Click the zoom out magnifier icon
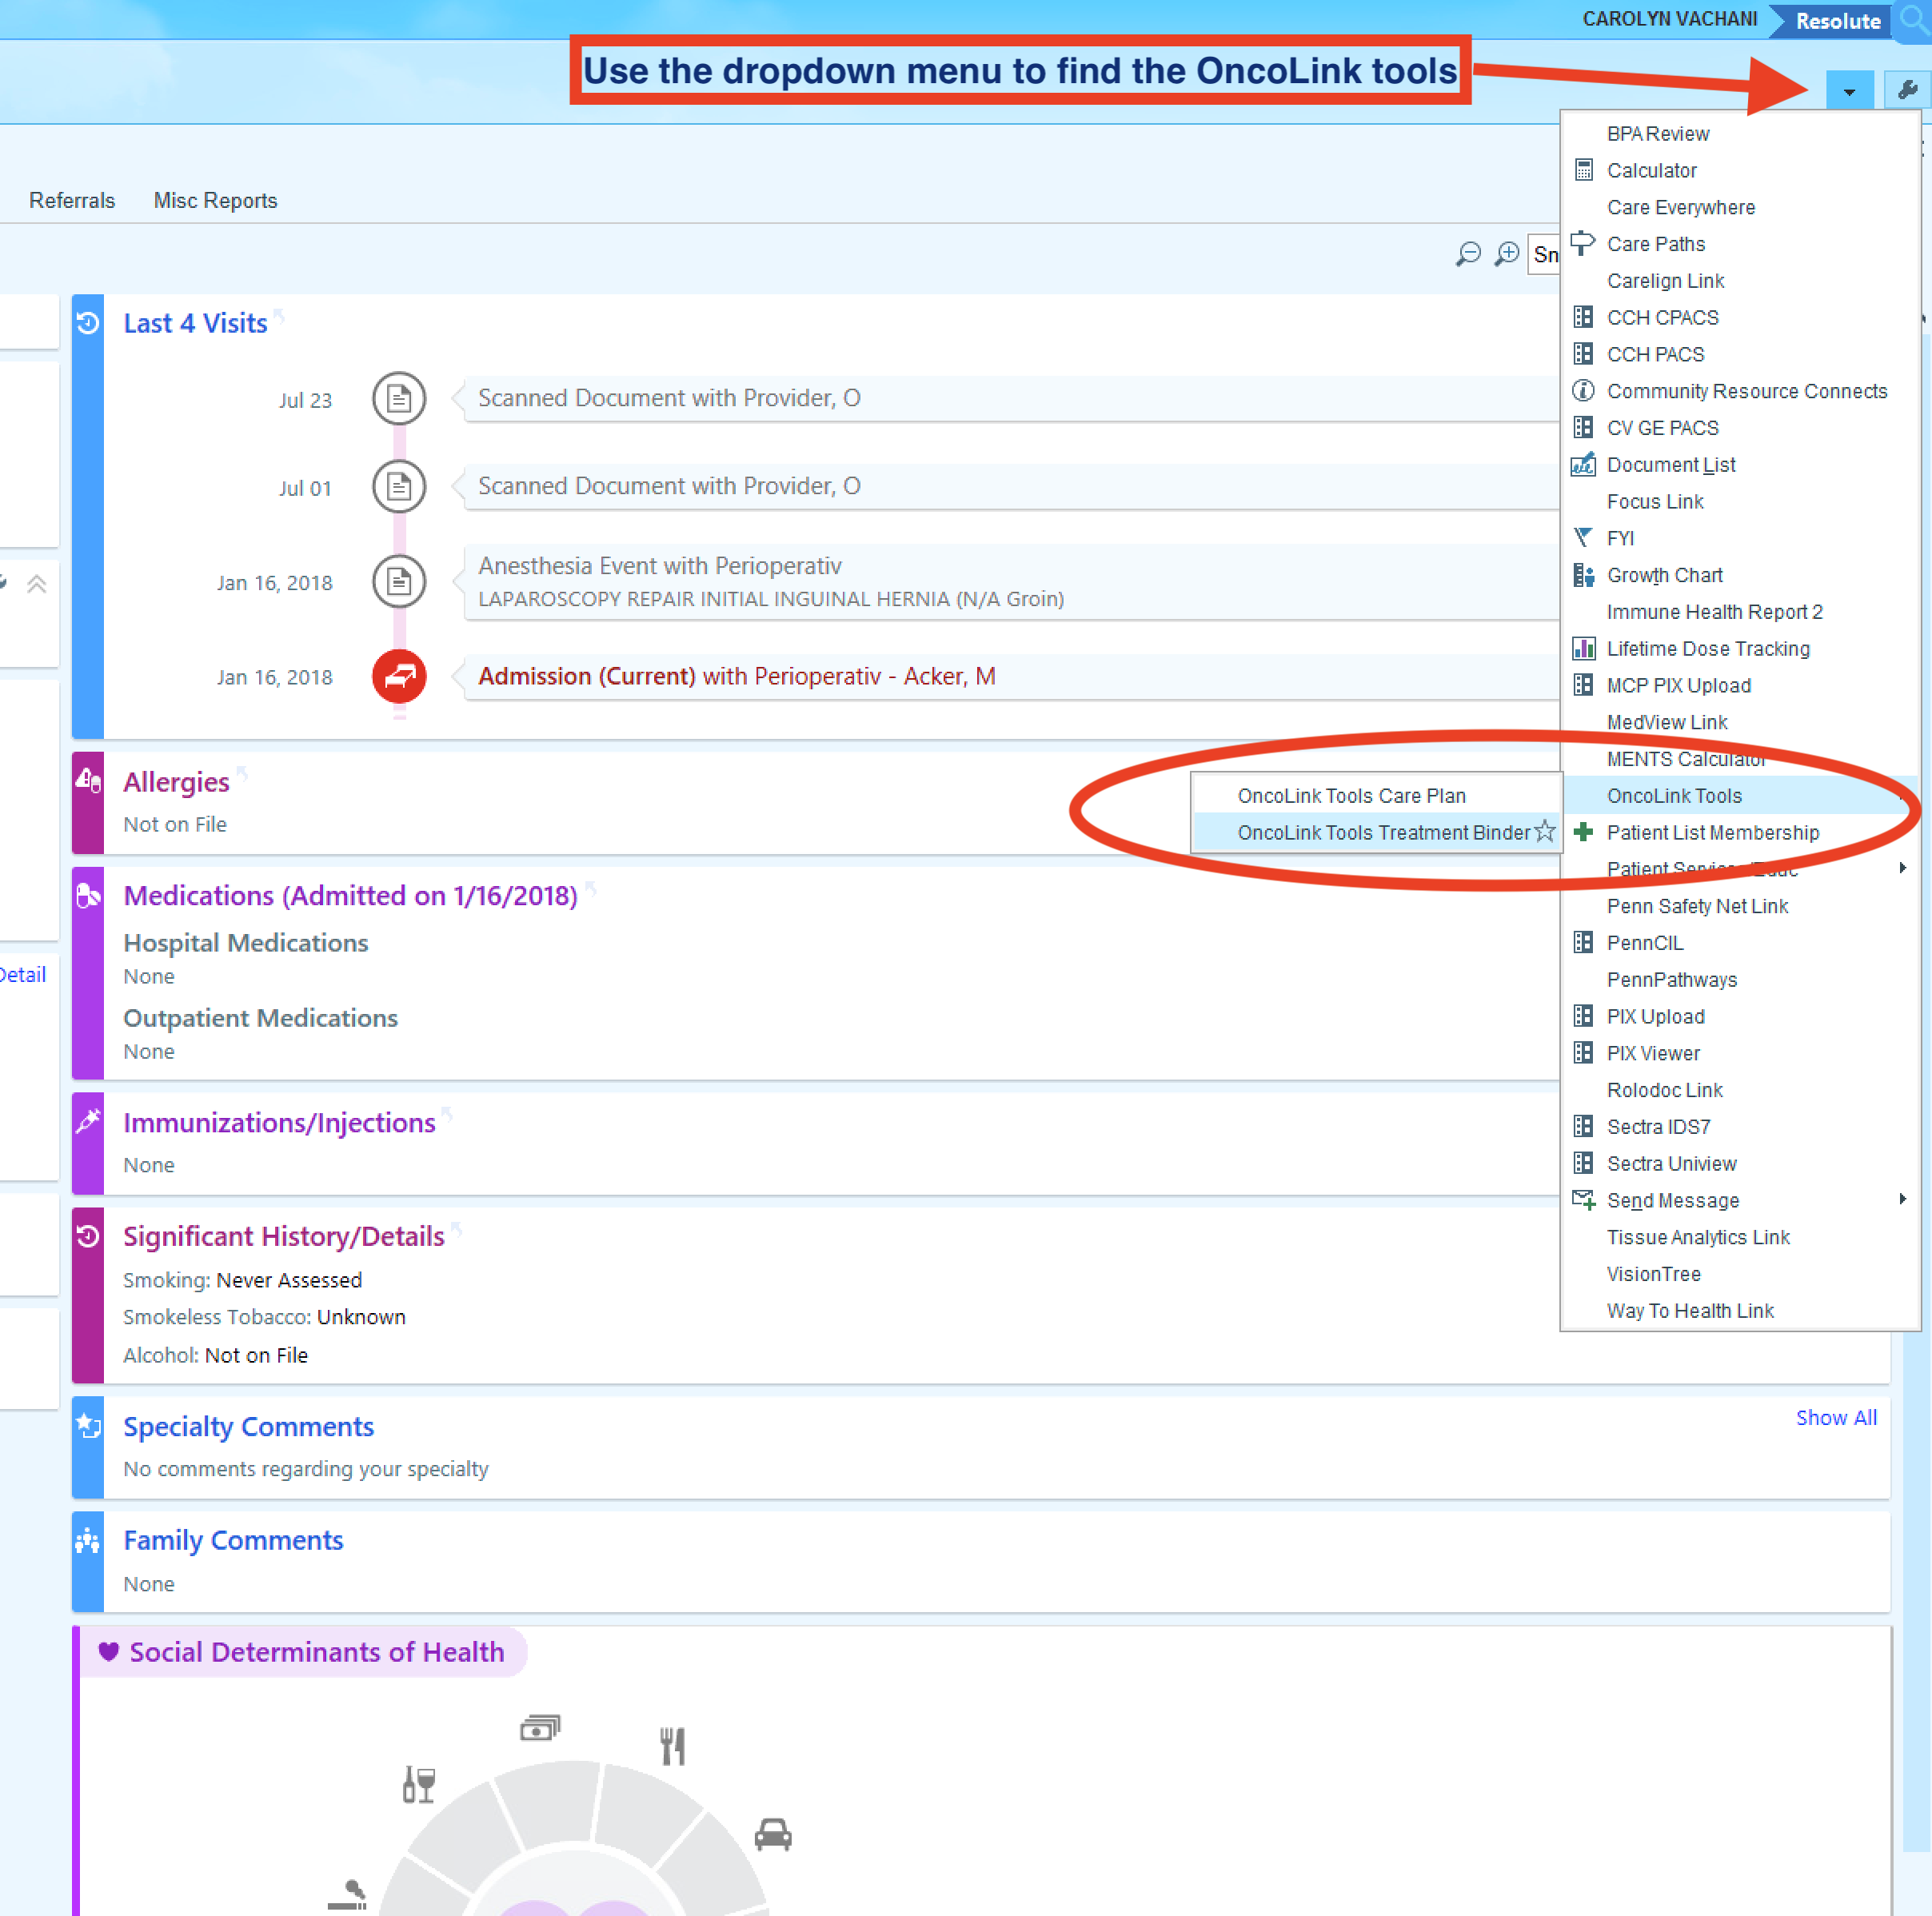This screenshot has height=1916, width=1932. coord(1467,254)
